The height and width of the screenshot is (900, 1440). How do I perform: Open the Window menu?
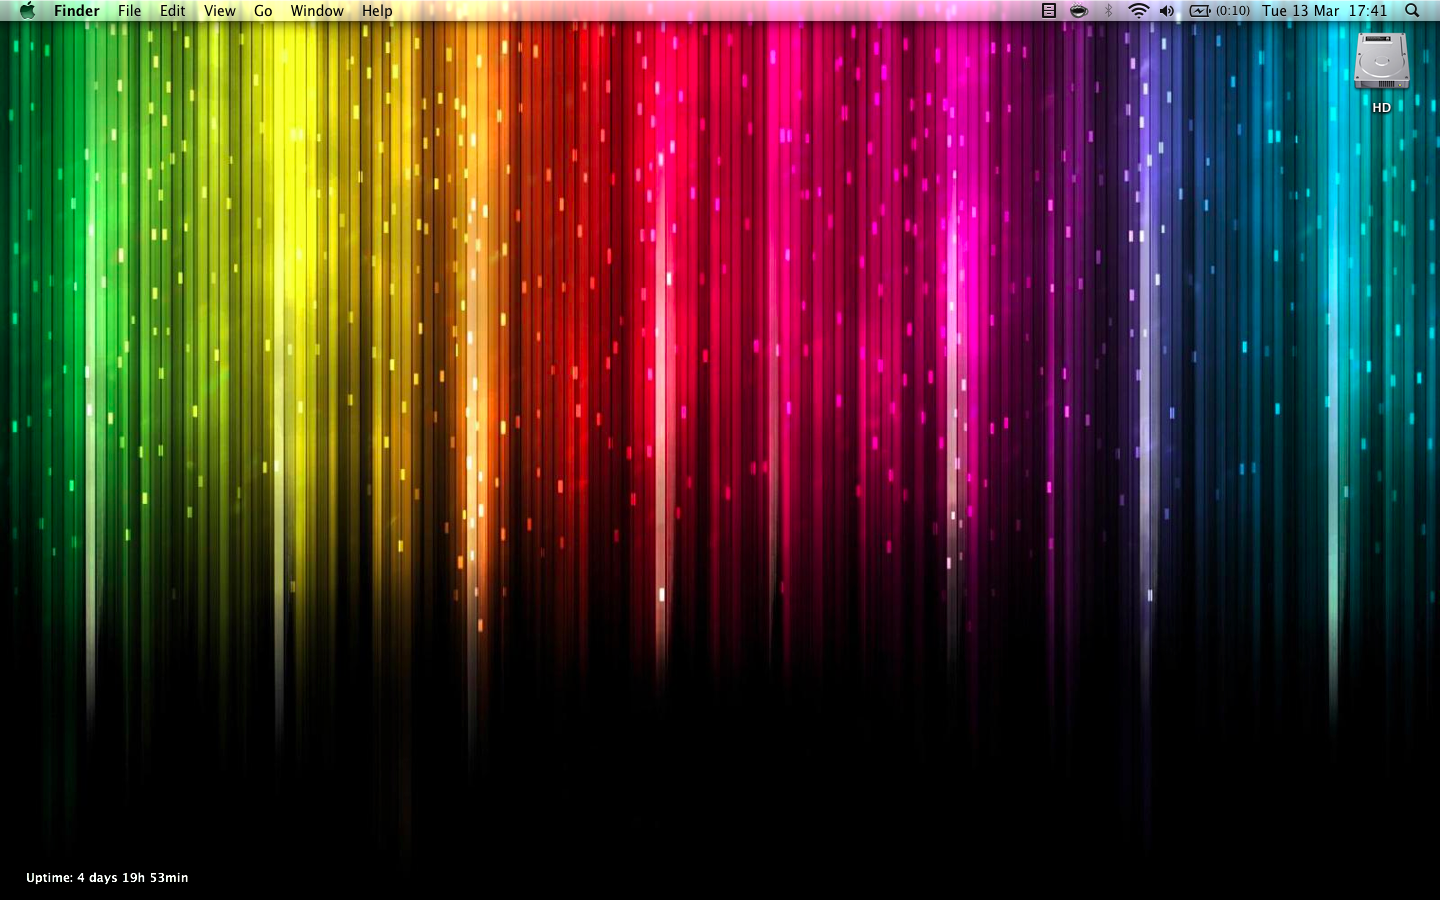pyautogui.click(x=317, y=11)
